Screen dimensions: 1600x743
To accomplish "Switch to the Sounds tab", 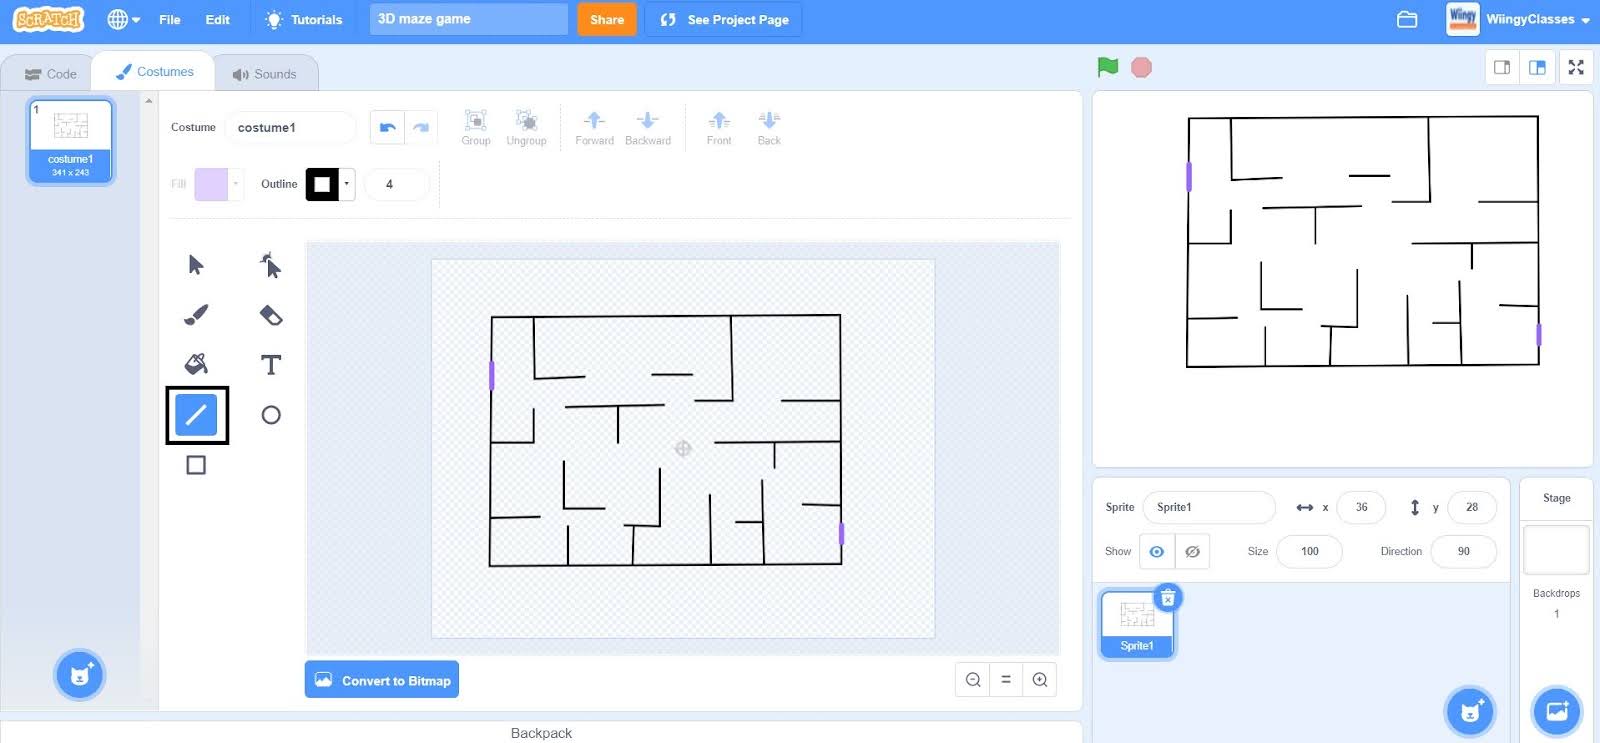I will 265,73.
